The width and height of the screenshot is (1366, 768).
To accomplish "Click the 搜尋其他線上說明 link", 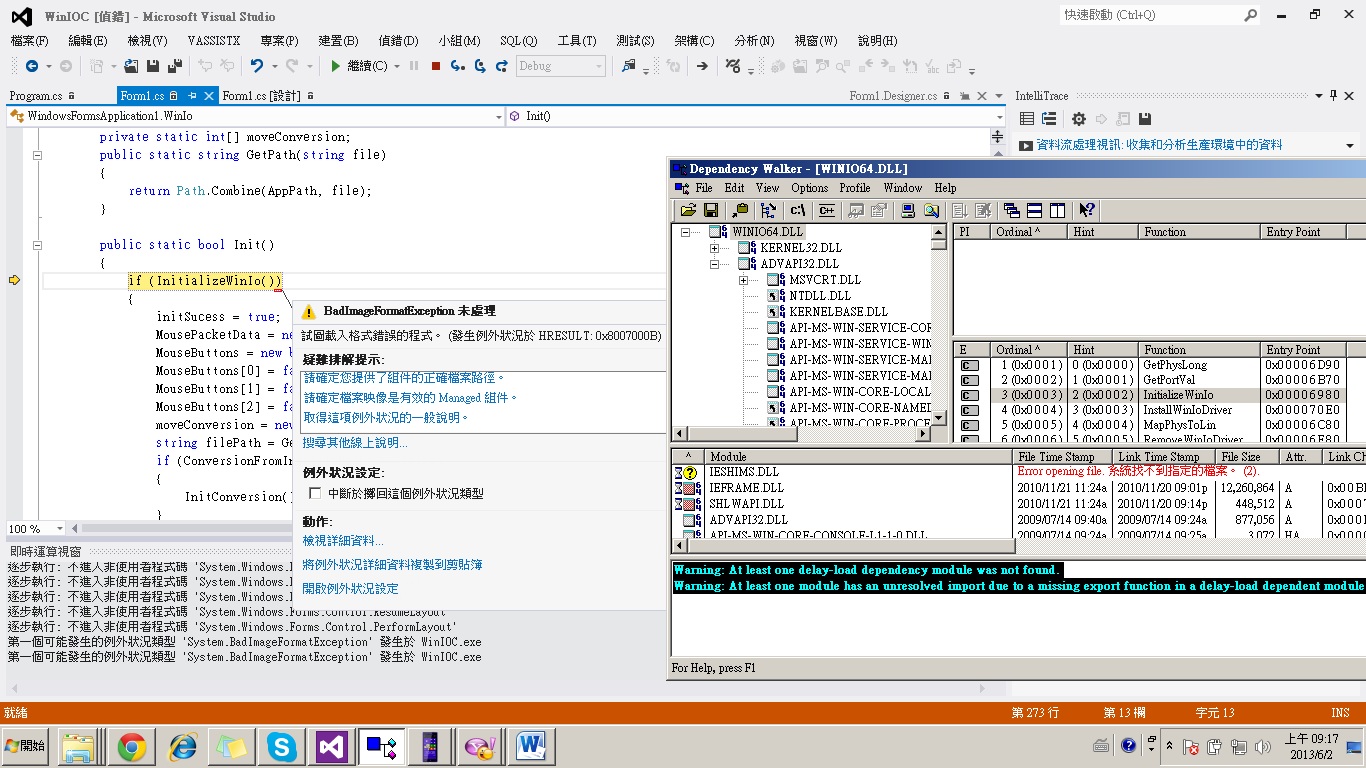I will point(356,443).
